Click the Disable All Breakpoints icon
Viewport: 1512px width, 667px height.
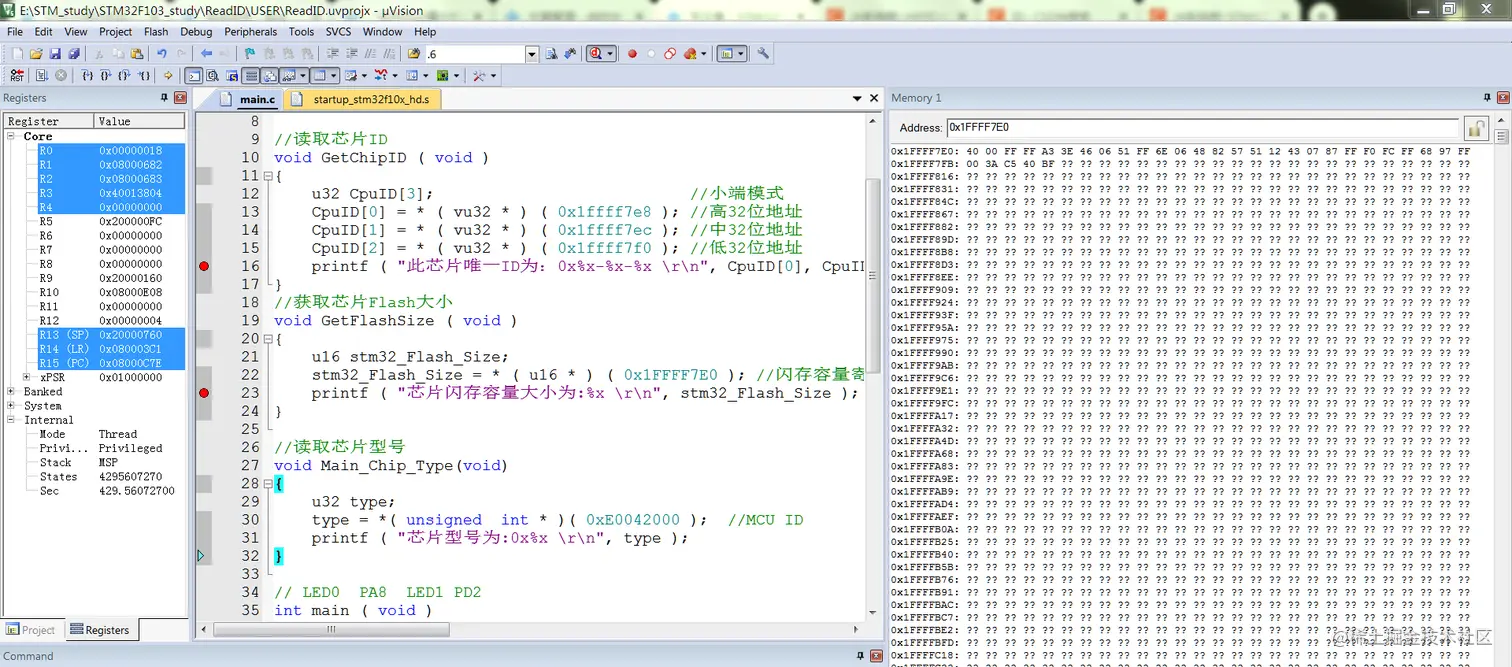(x=670, y=54)
